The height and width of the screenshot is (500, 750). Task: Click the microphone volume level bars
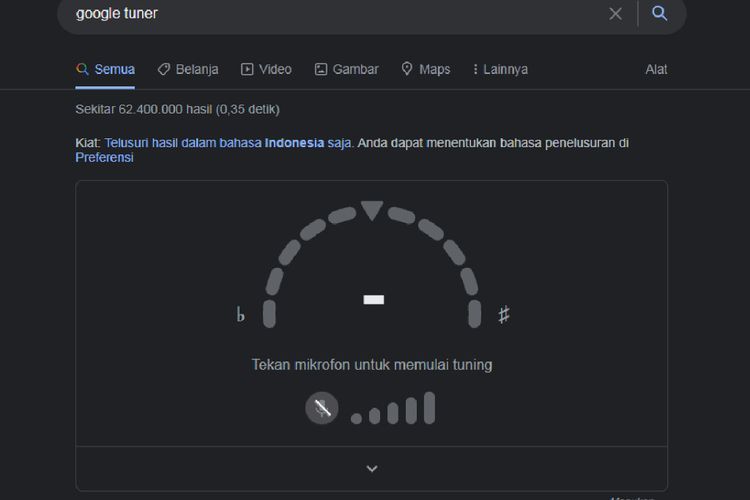click(x=393, y=408)
